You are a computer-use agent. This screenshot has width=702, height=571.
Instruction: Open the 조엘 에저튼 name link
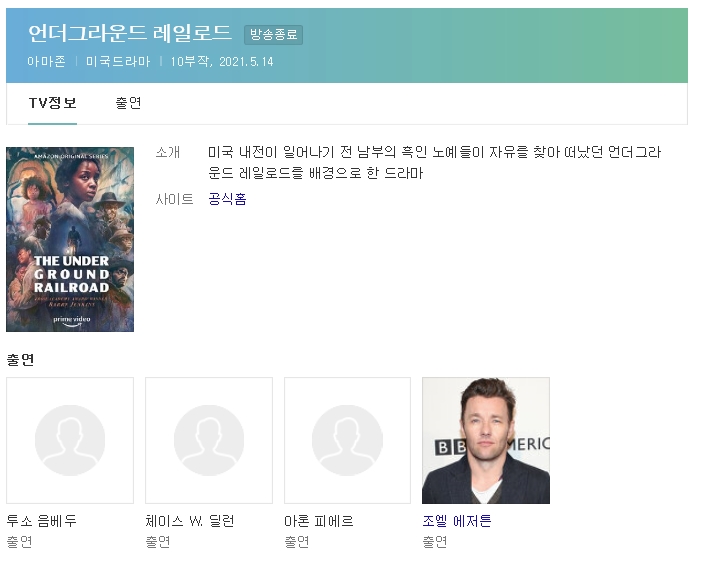click(x=457, y=521)
